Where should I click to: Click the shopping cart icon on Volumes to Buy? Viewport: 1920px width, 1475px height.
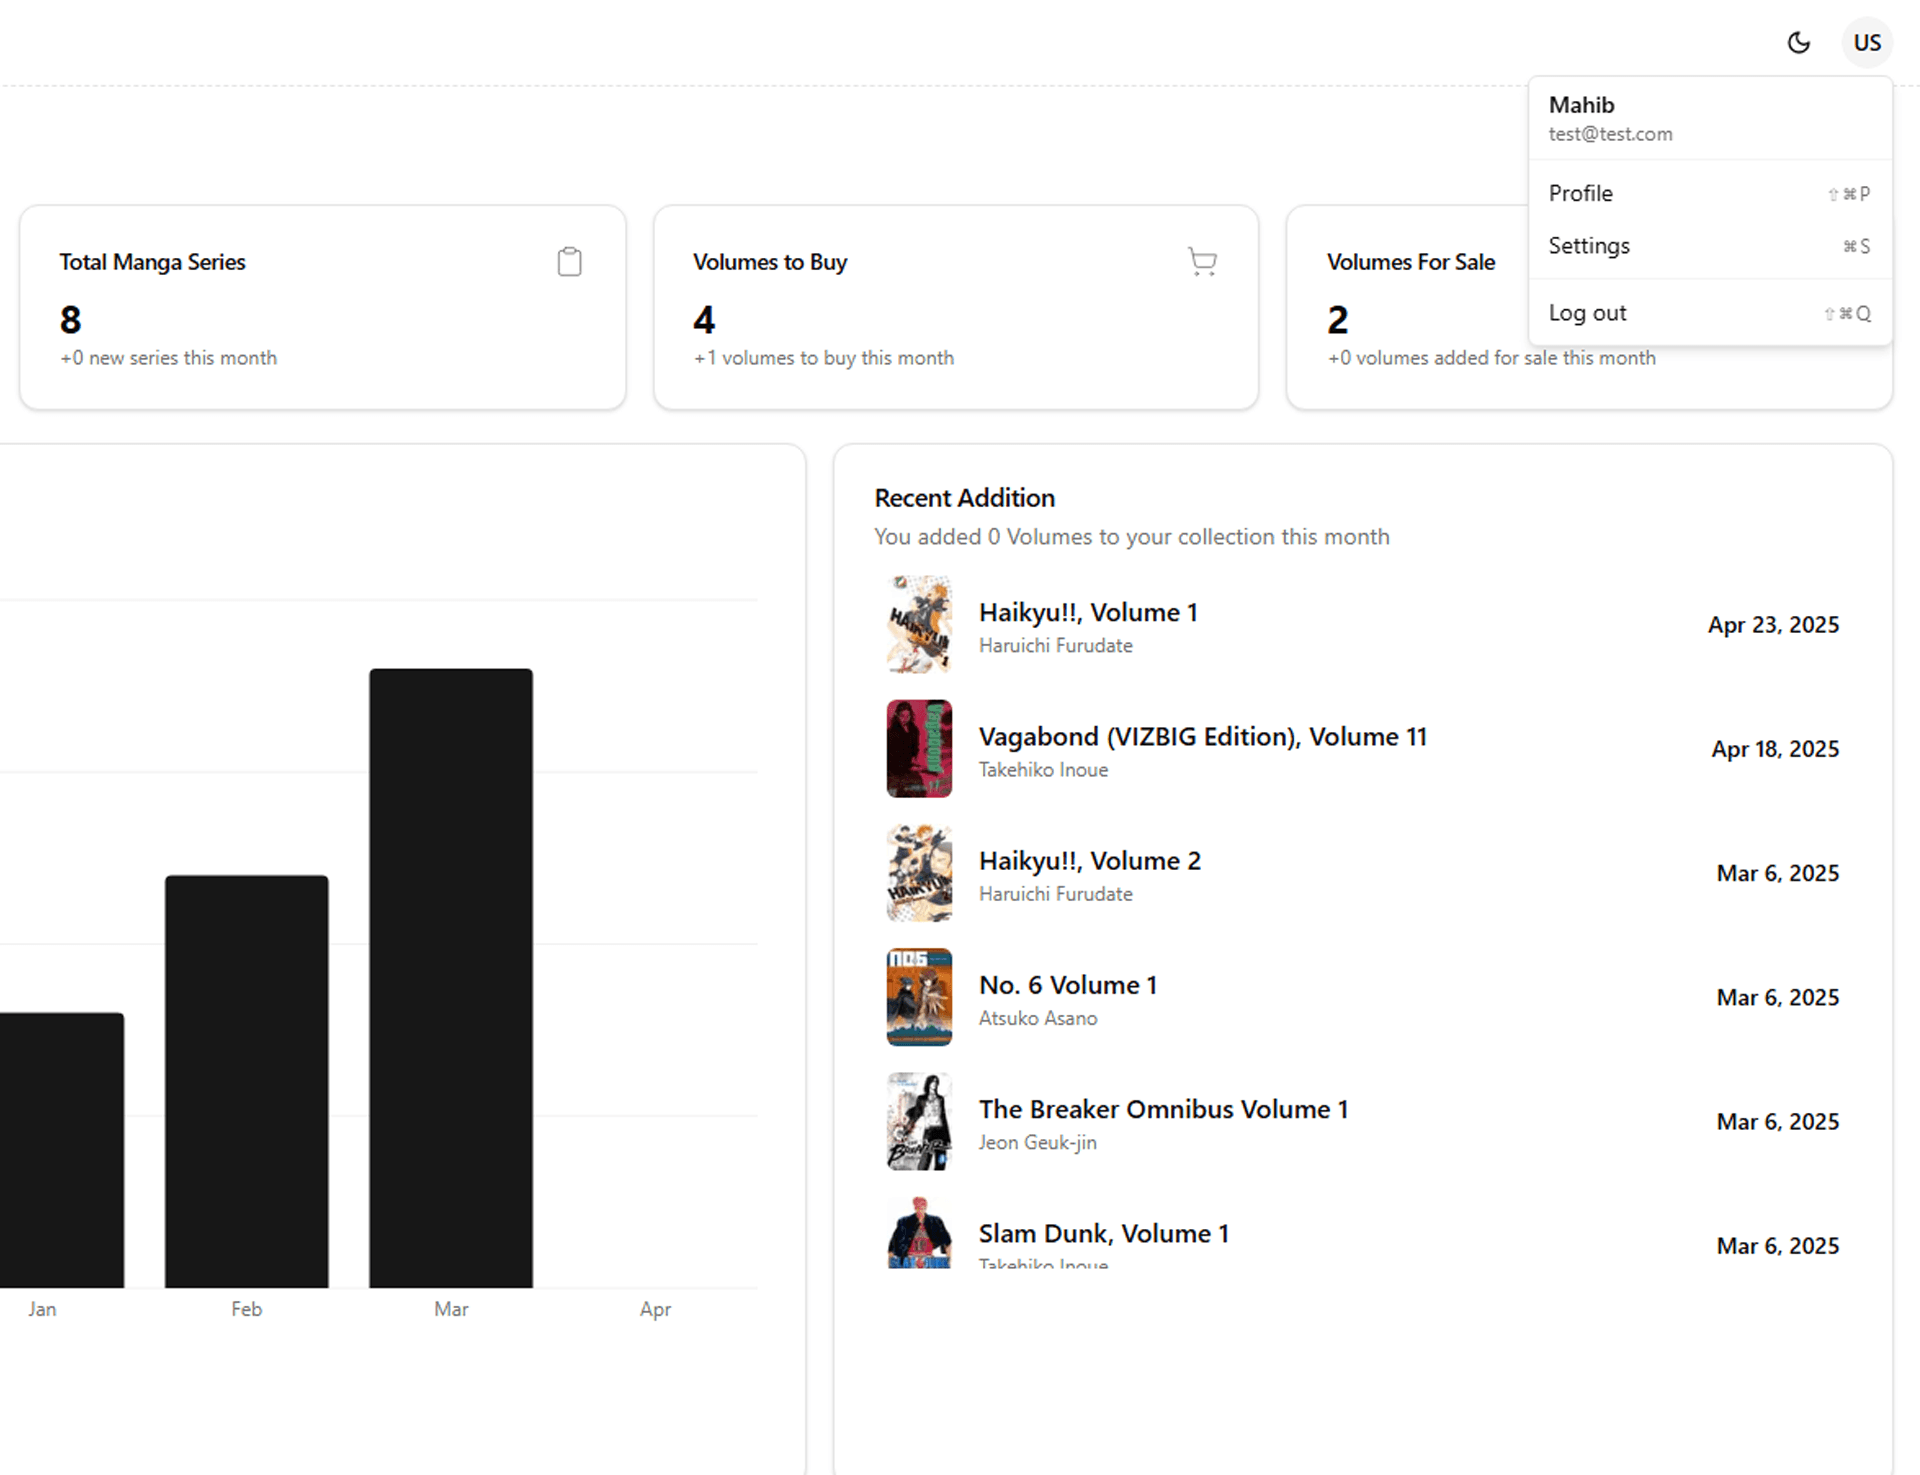click(1202, 262)
